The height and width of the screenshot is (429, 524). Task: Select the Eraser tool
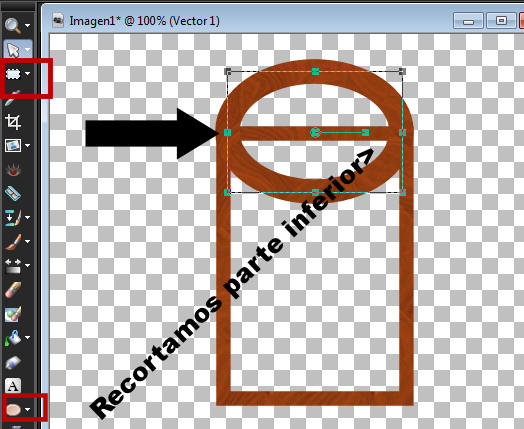(13, 290)
